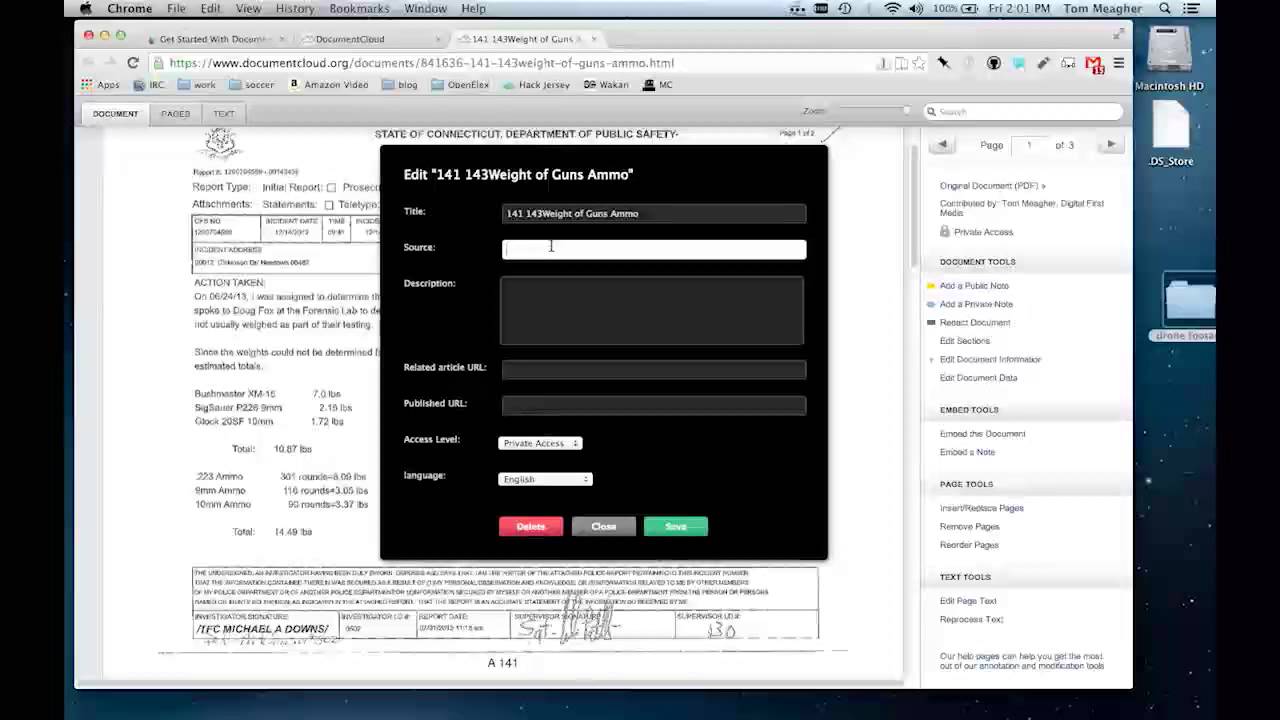Click Insert/Replace Pages link
Viewport: 1280px width, 720px height.
click(981, 508)
